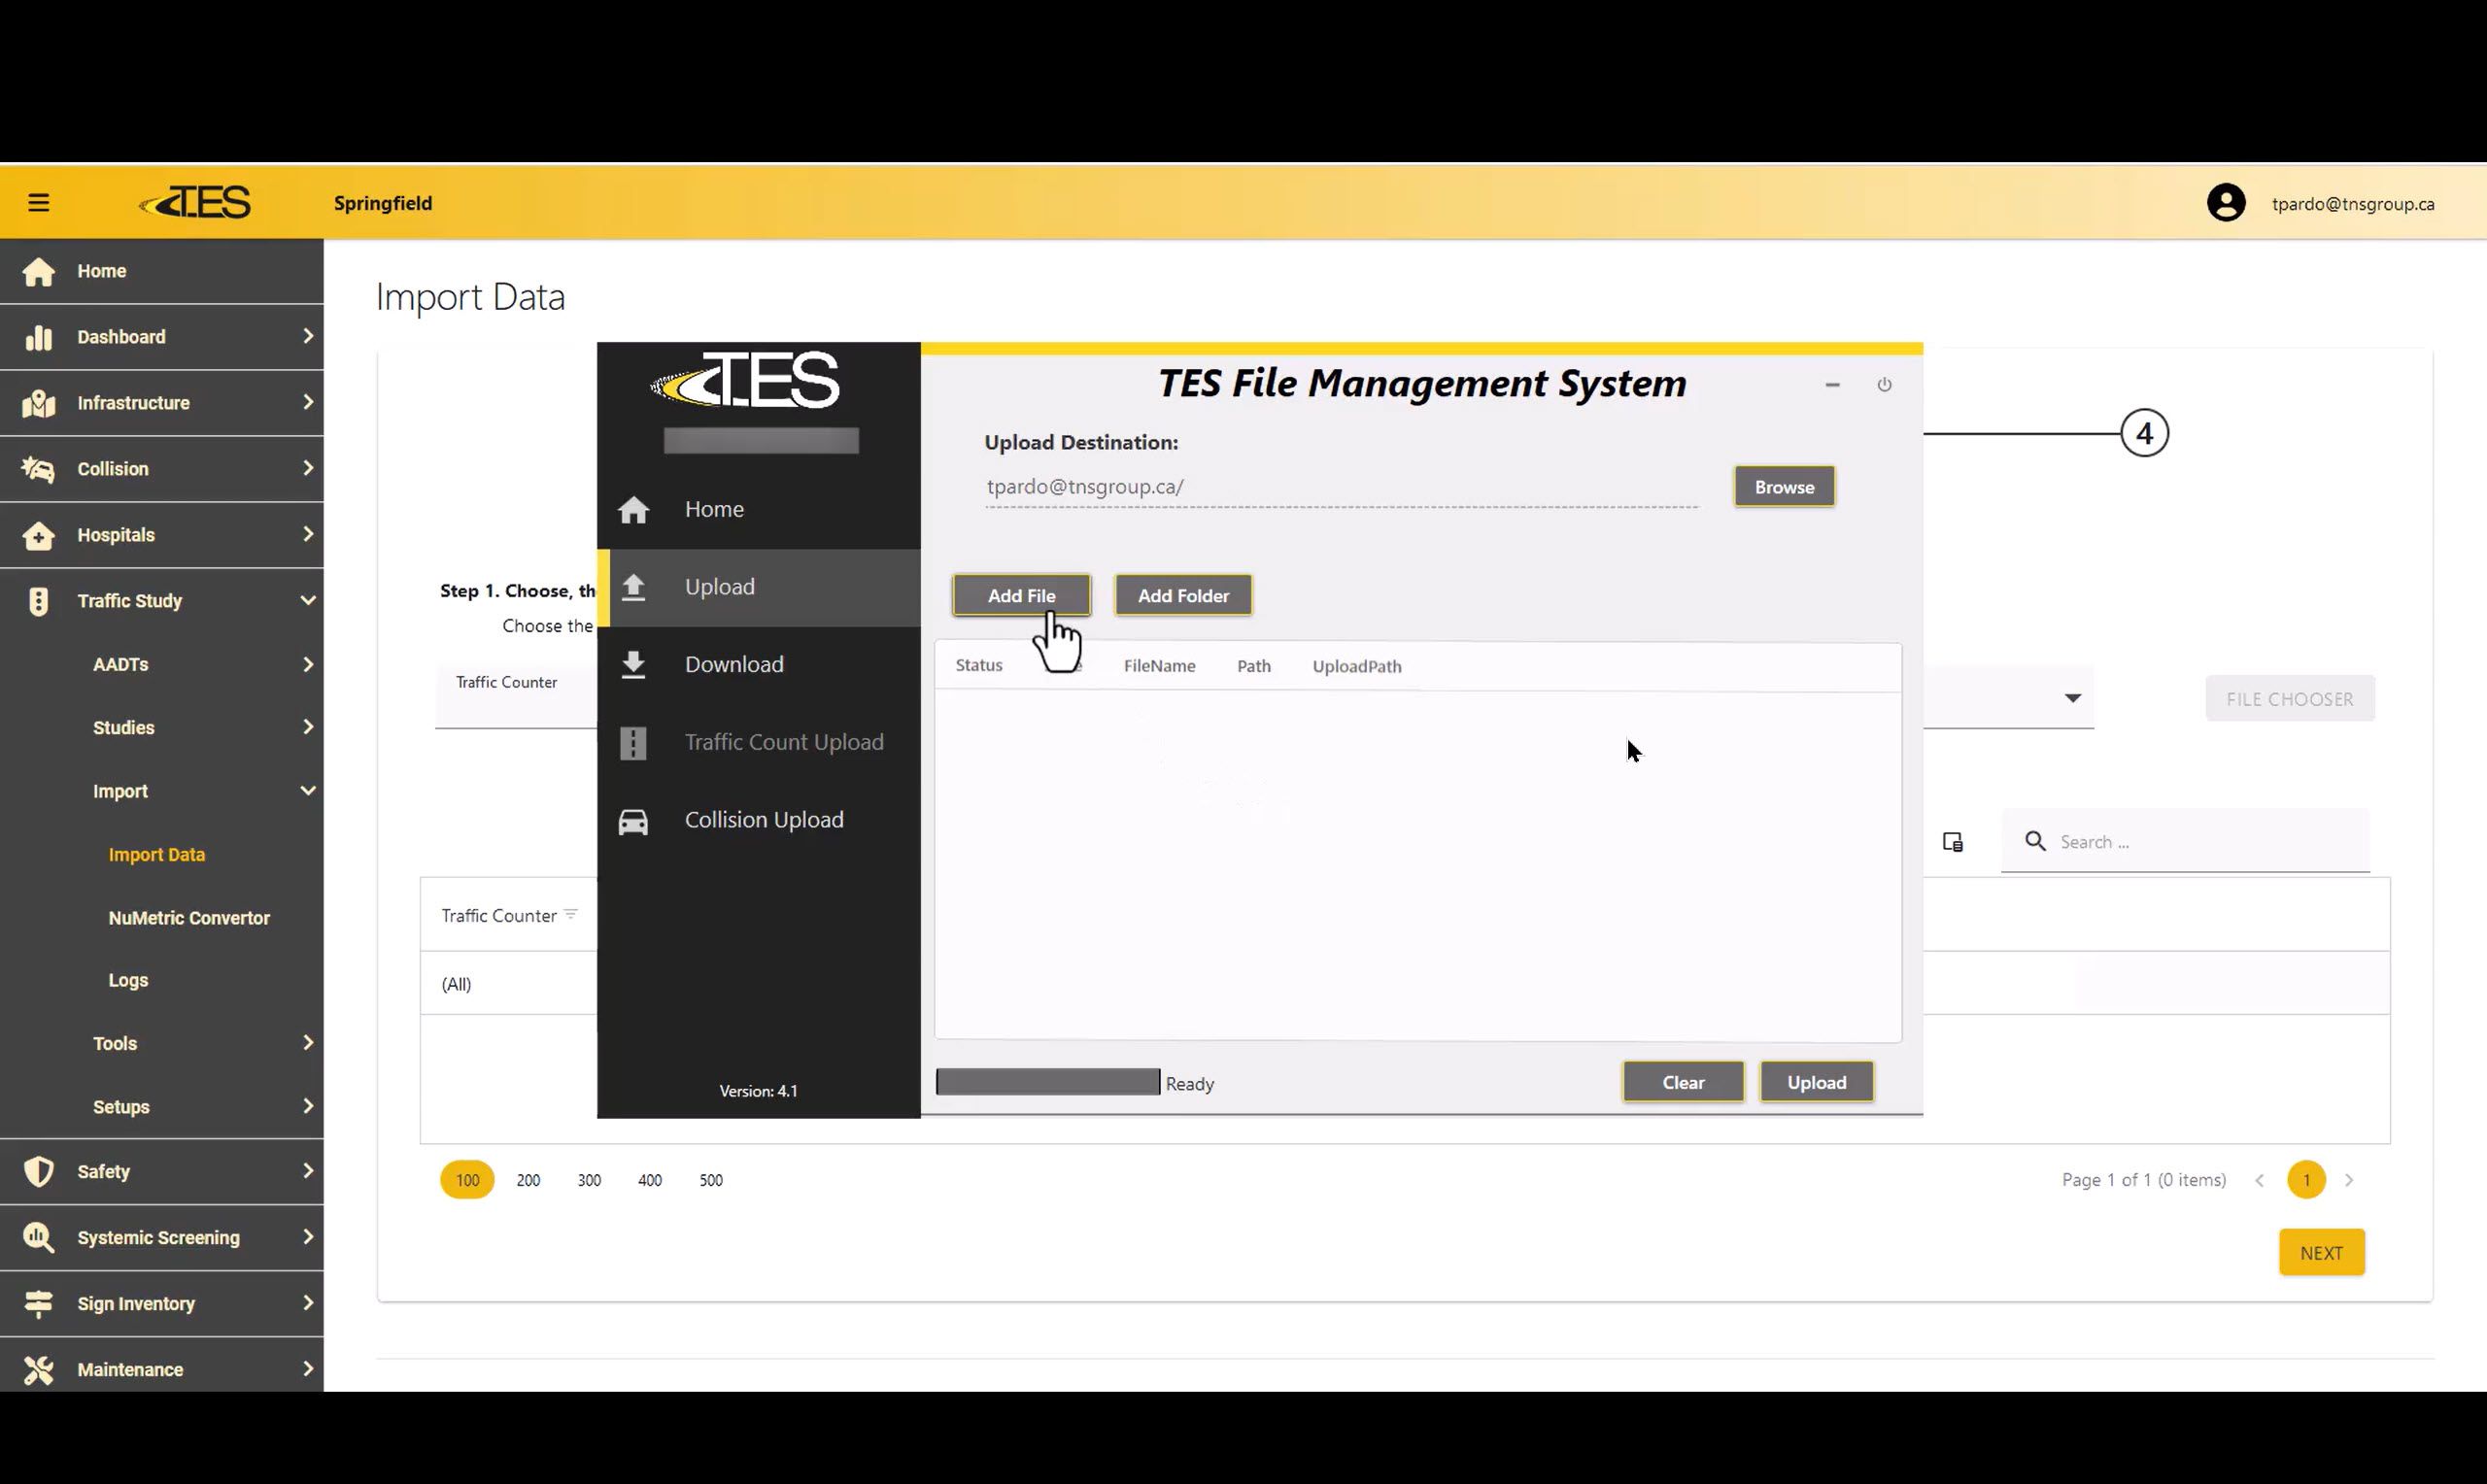Click the Systemic Screening magnifier icon
The width and height of the screenshot is (2487, 1484).
[38, 1238]
